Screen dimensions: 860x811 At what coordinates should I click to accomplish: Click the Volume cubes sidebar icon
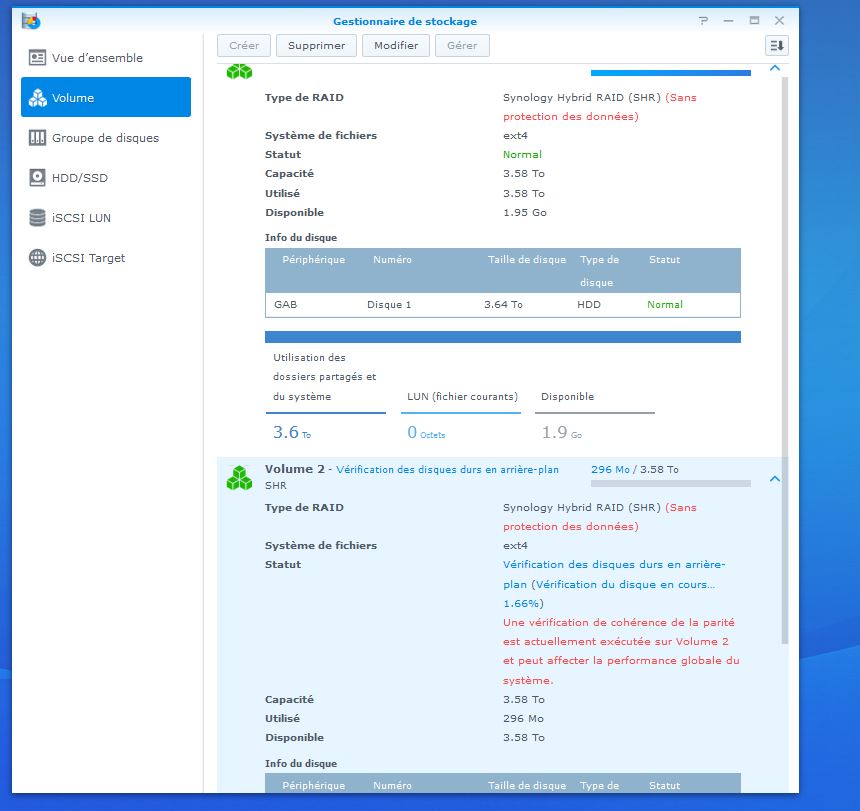point(37,98)
